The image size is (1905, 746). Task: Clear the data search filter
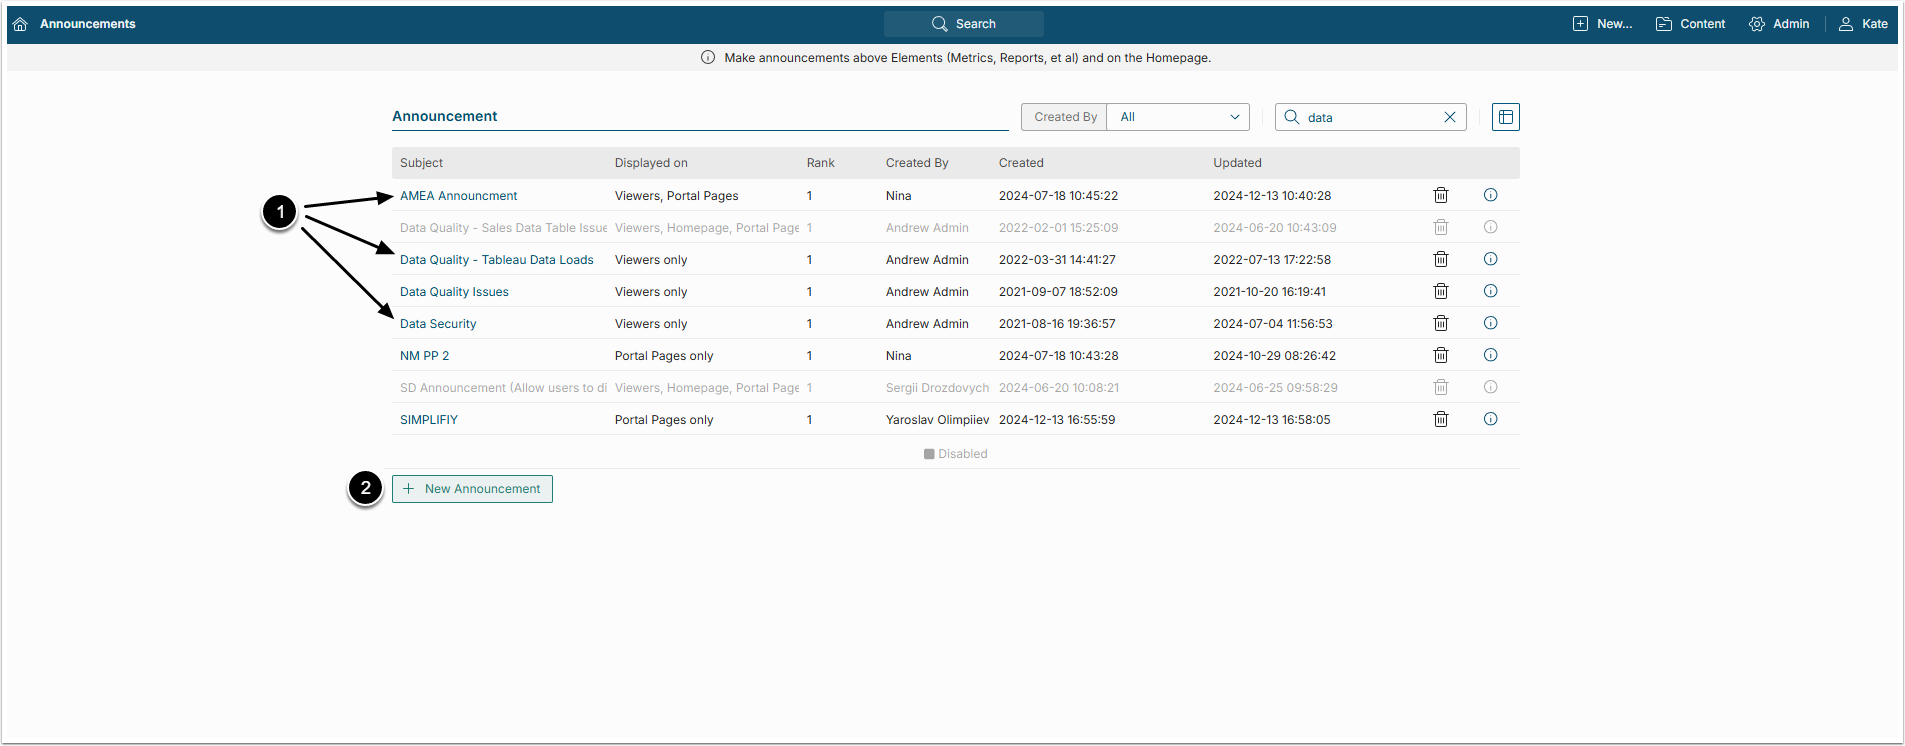point(1449,117)
